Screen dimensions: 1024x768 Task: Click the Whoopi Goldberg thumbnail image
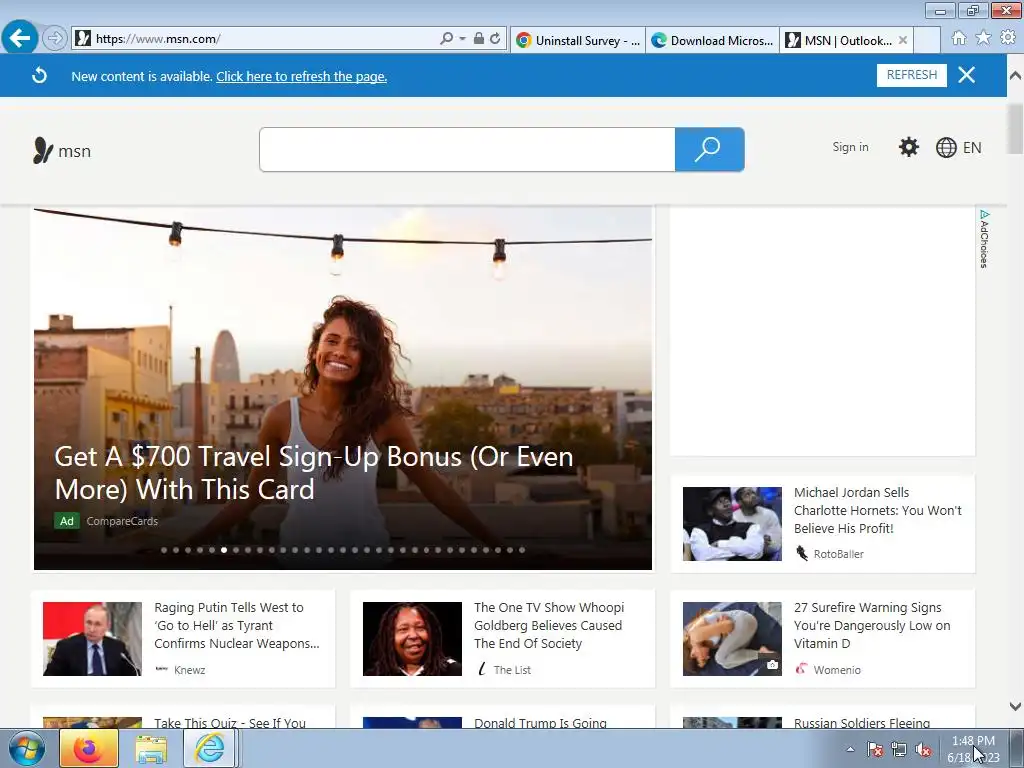click(x=412, y=639)
